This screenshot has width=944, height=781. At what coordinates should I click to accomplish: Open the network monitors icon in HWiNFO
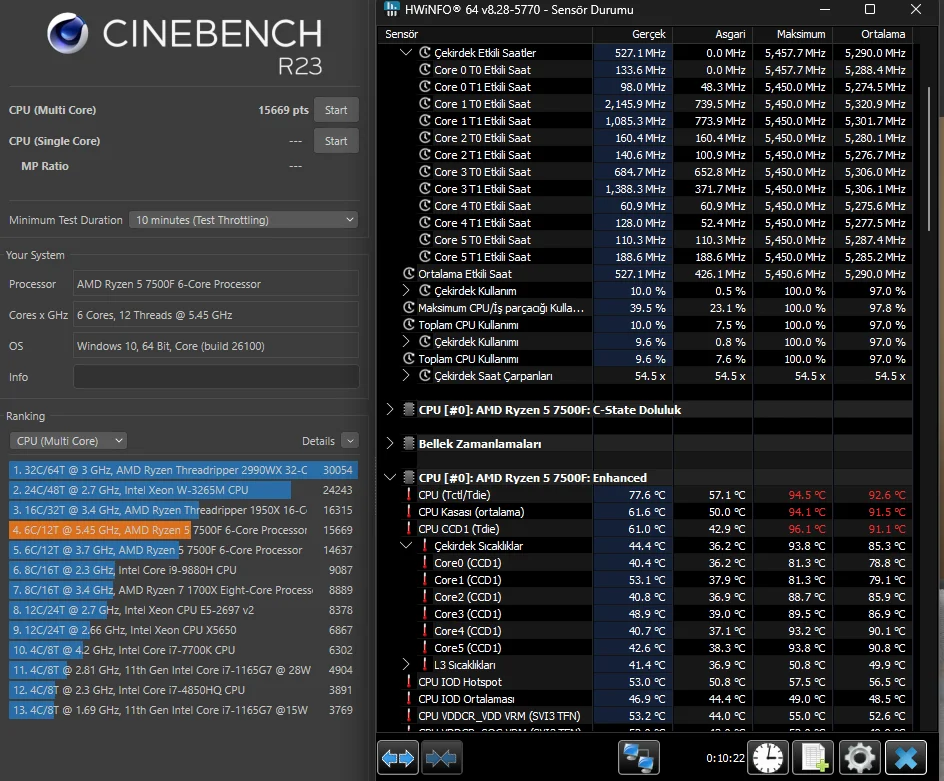(639, 758)
